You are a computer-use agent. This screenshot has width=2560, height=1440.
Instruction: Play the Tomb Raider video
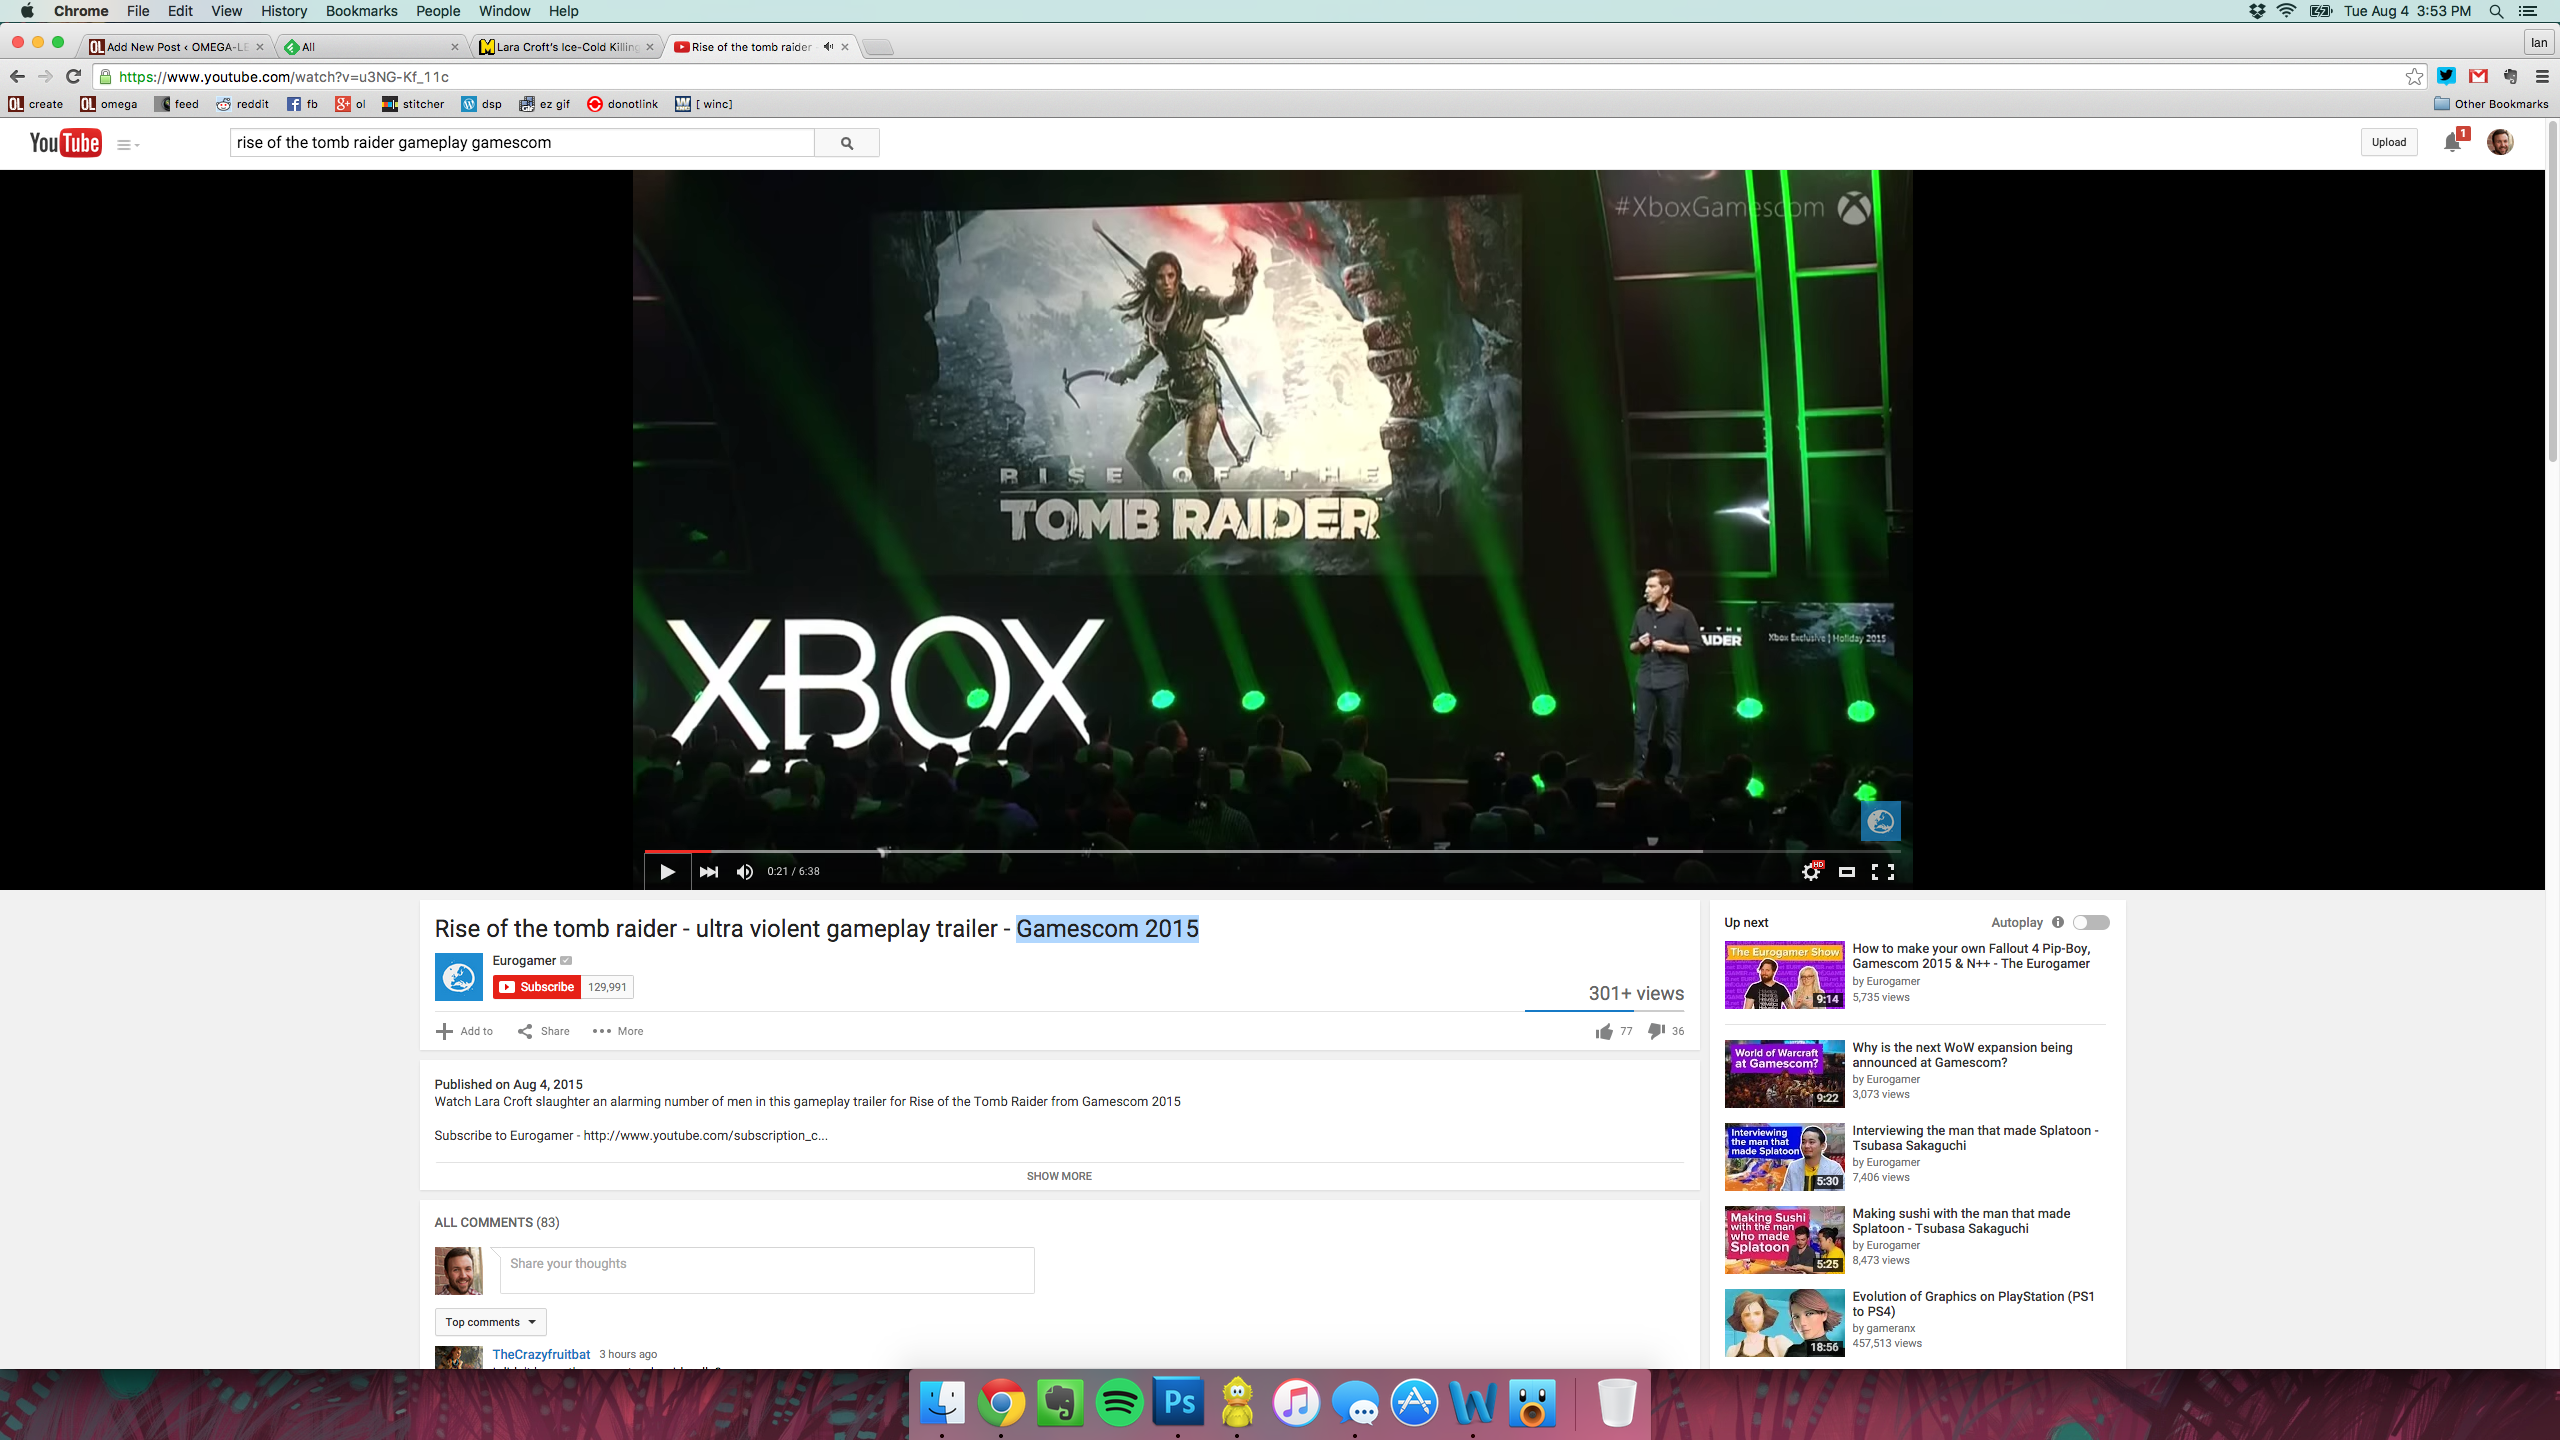tap(667, 871)
